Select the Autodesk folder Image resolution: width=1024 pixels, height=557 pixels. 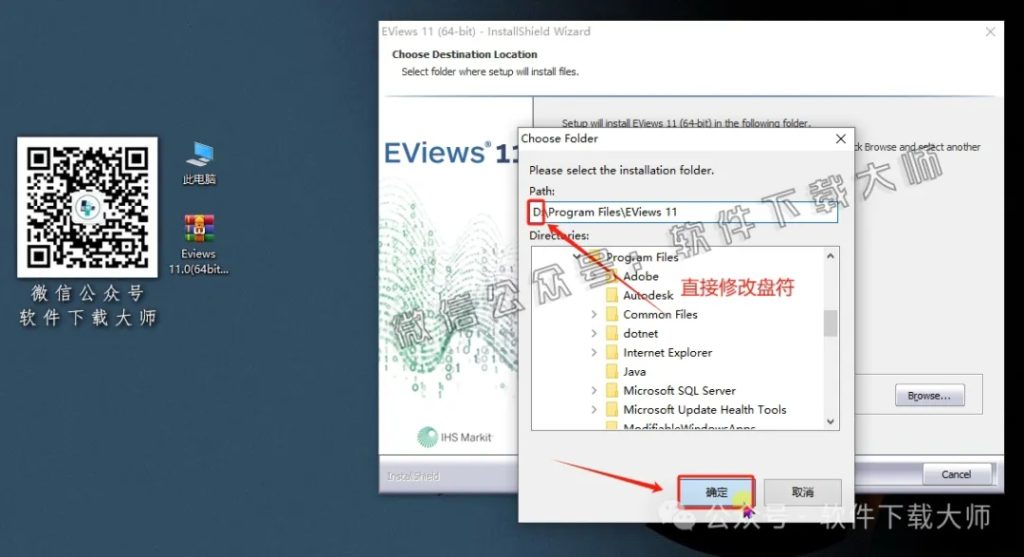(x=648, y=295)
